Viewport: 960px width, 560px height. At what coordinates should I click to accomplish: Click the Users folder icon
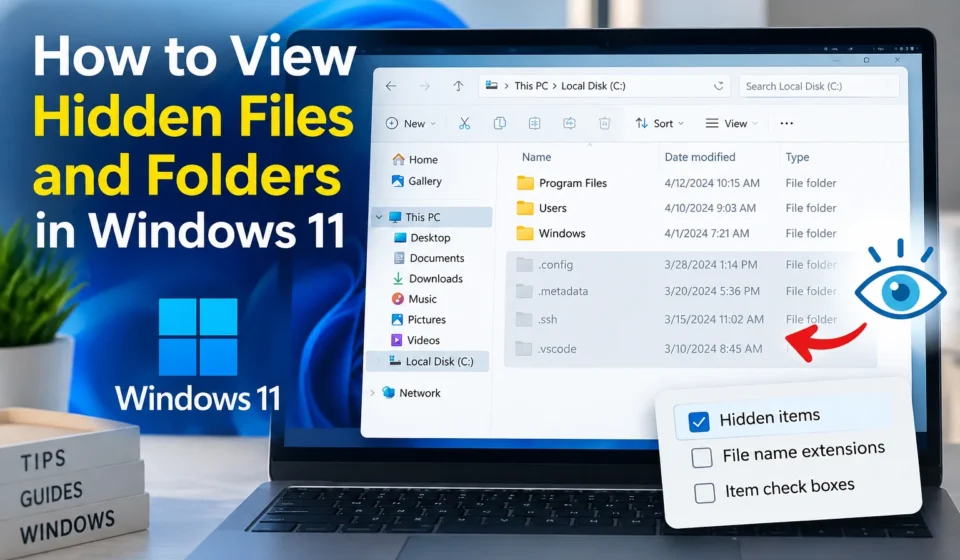pyautogui.click(x=525, y=208)
